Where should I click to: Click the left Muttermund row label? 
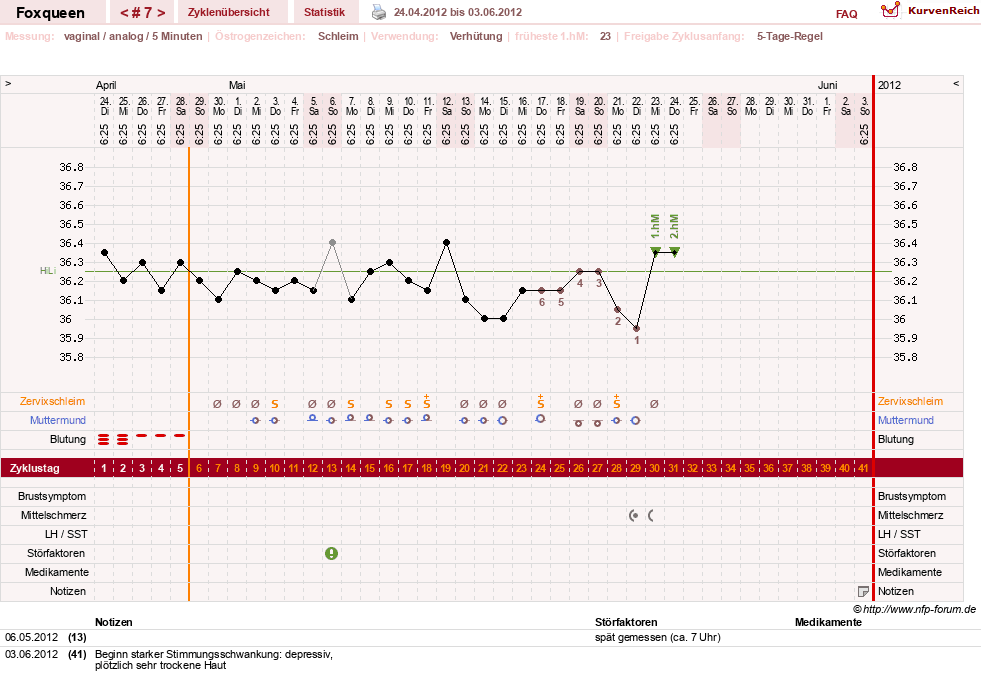(58, 420)
